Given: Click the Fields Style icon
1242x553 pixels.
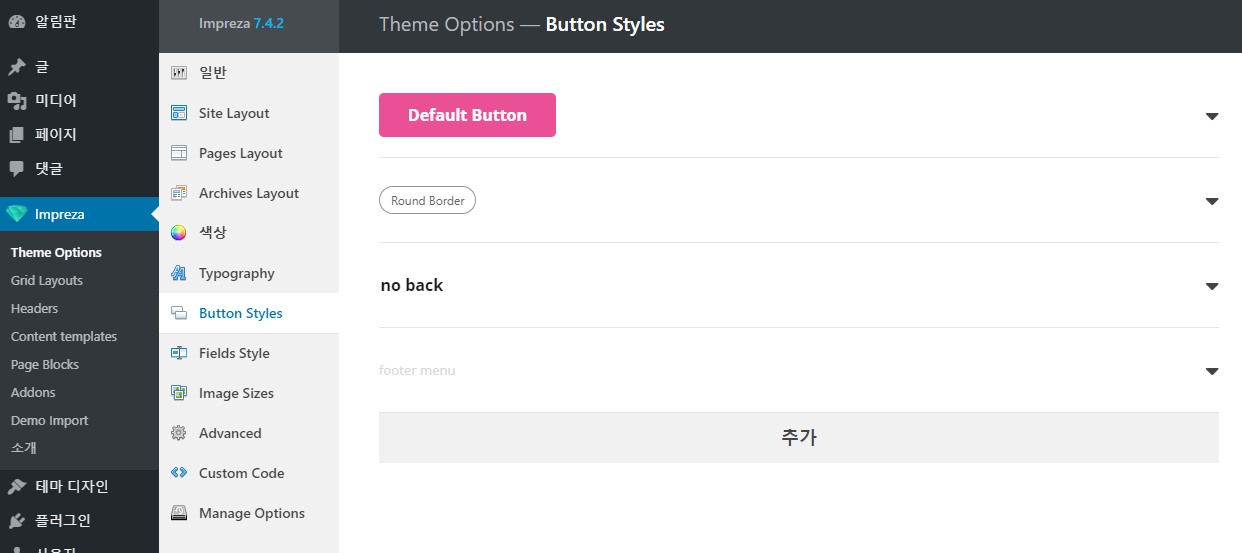Looking at the screenshot, I should click(179, 353).
